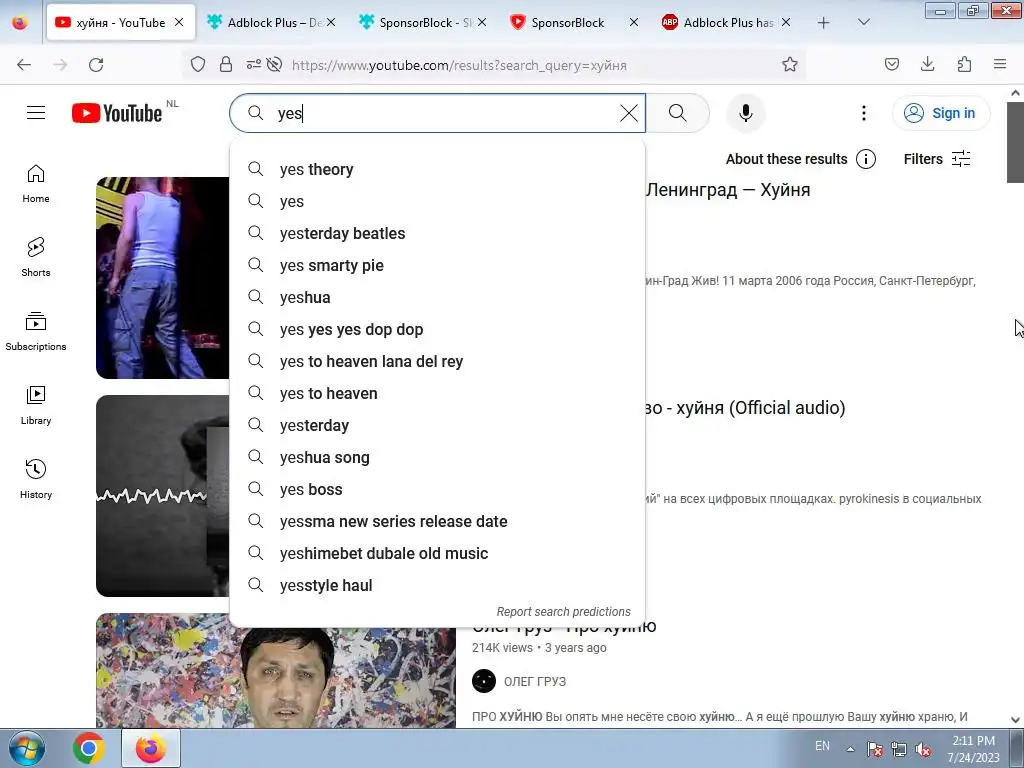Click the Firefox taskbar button

click(151, 748)
